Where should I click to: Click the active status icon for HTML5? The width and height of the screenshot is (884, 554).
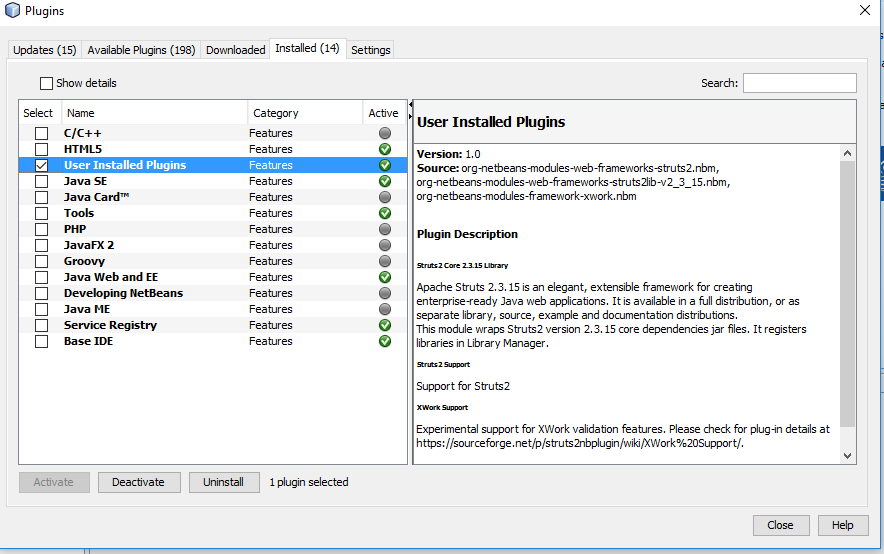tap(385, 149)
